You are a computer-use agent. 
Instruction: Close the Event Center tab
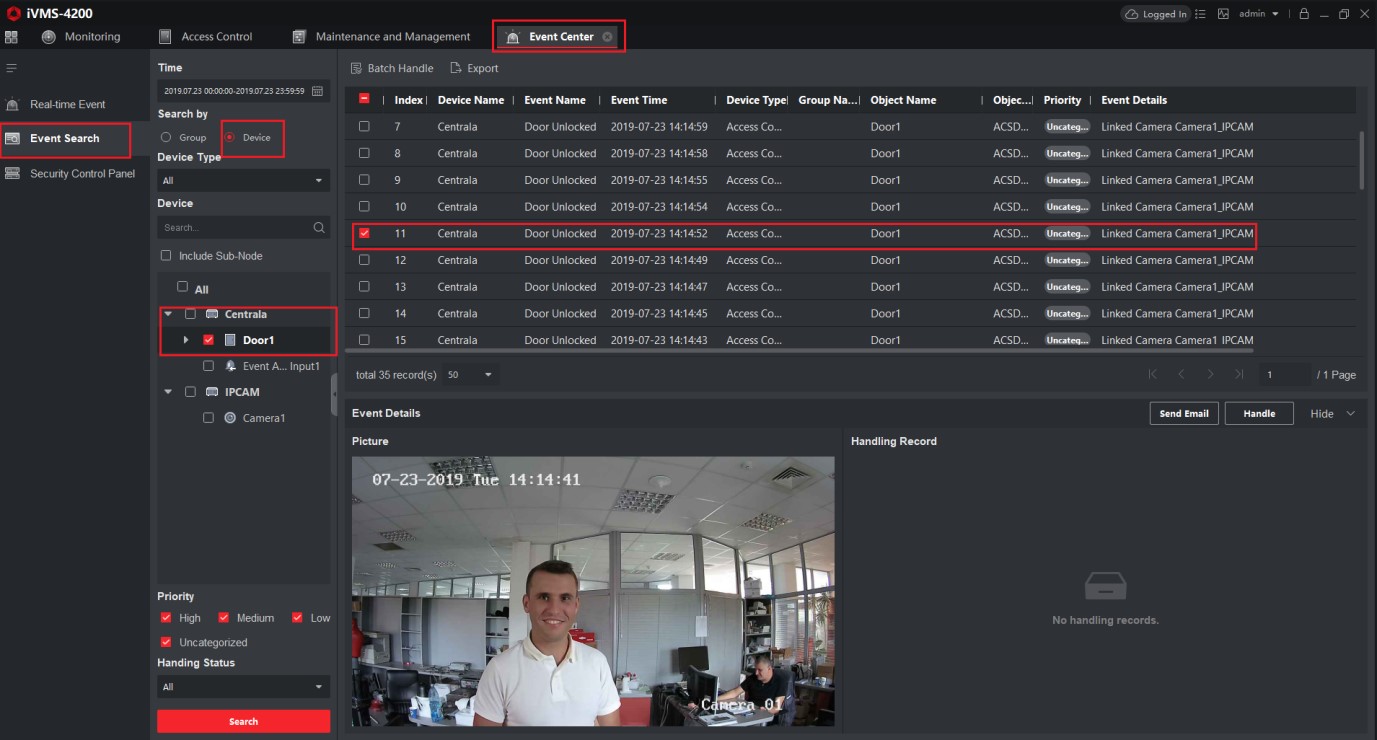[x=607, y=37]
